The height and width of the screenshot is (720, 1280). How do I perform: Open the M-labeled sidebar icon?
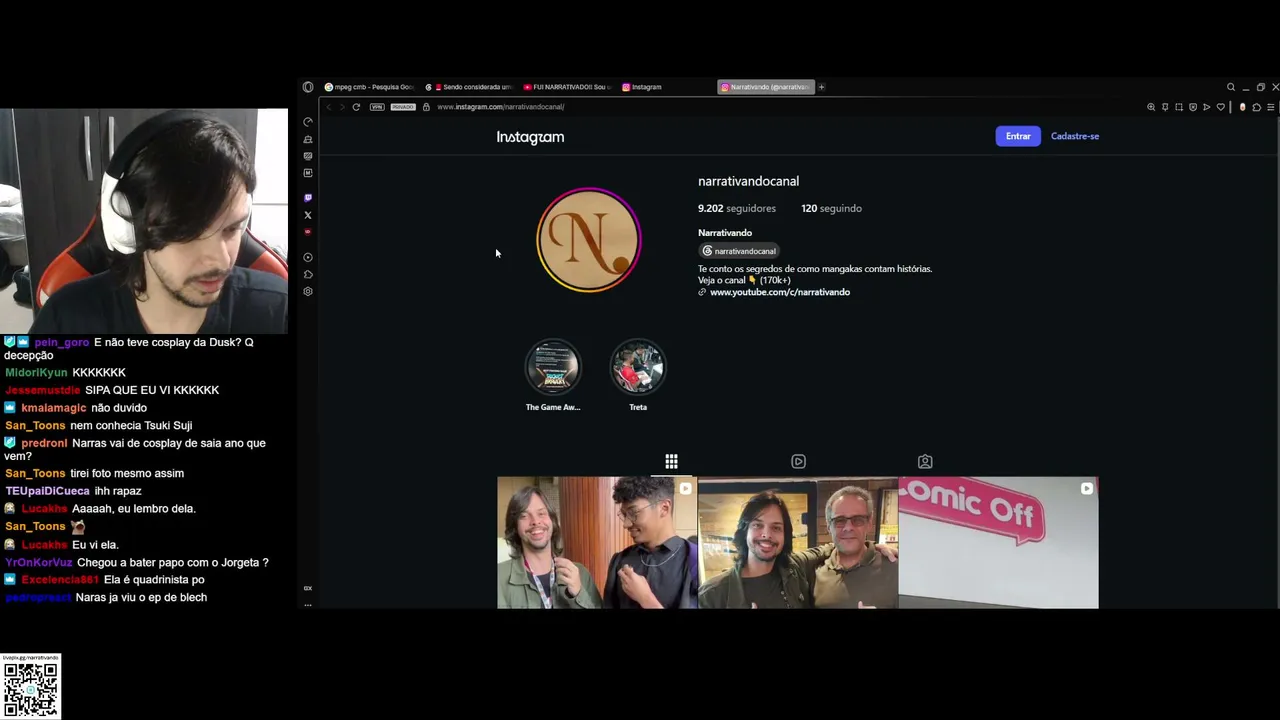(308, 173)
